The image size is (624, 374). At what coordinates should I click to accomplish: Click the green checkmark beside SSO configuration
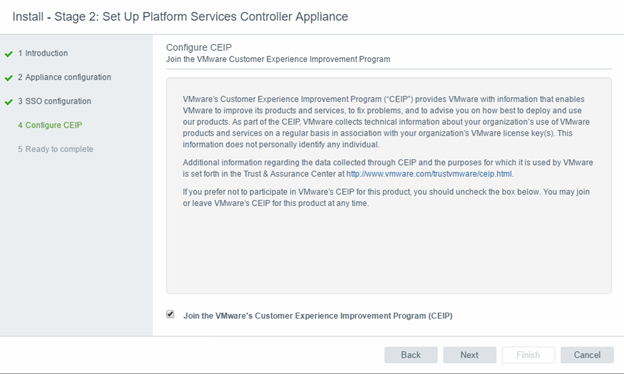click(x=9, y=102)
